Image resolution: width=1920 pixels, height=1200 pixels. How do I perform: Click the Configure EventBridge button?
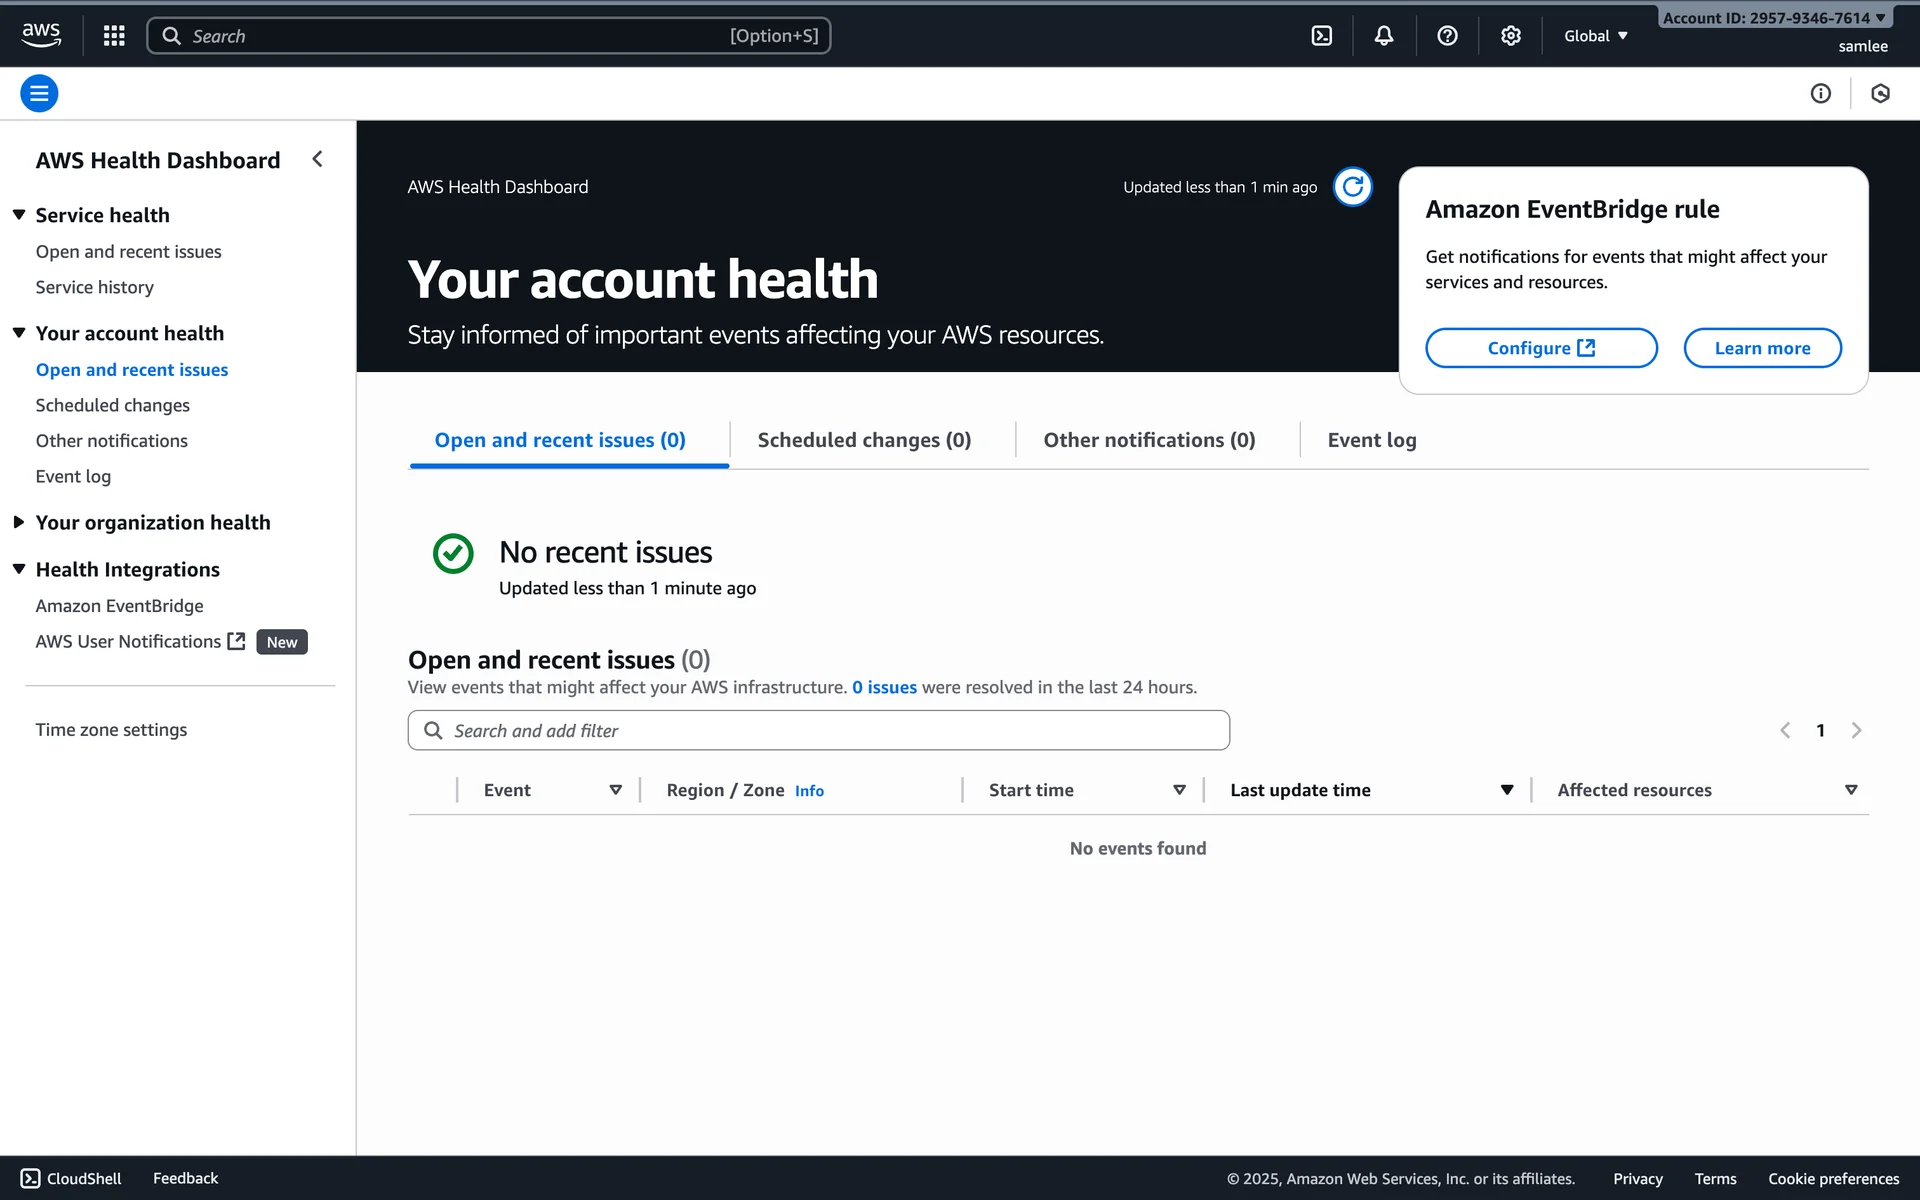coord(1540,348)
